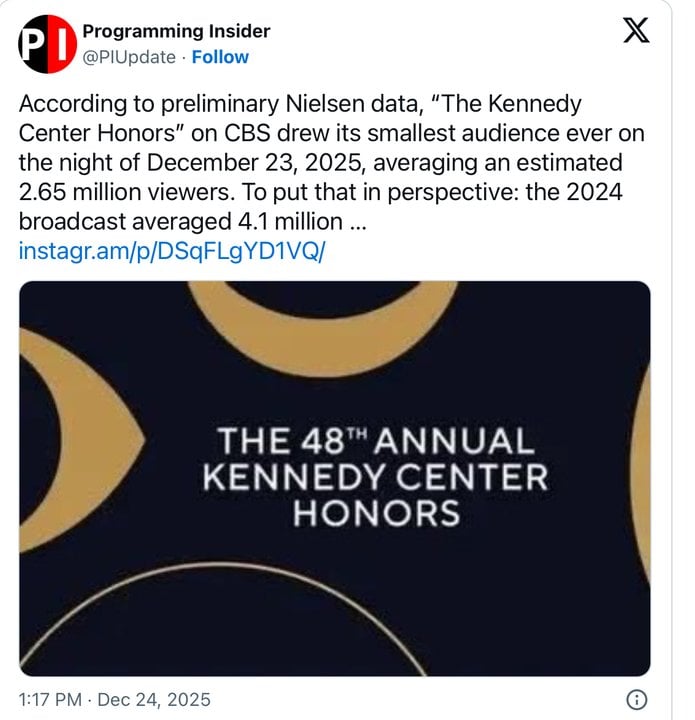Open the X logo link
The width and height of the screenshot is (695, 720).
click(636, 33)
